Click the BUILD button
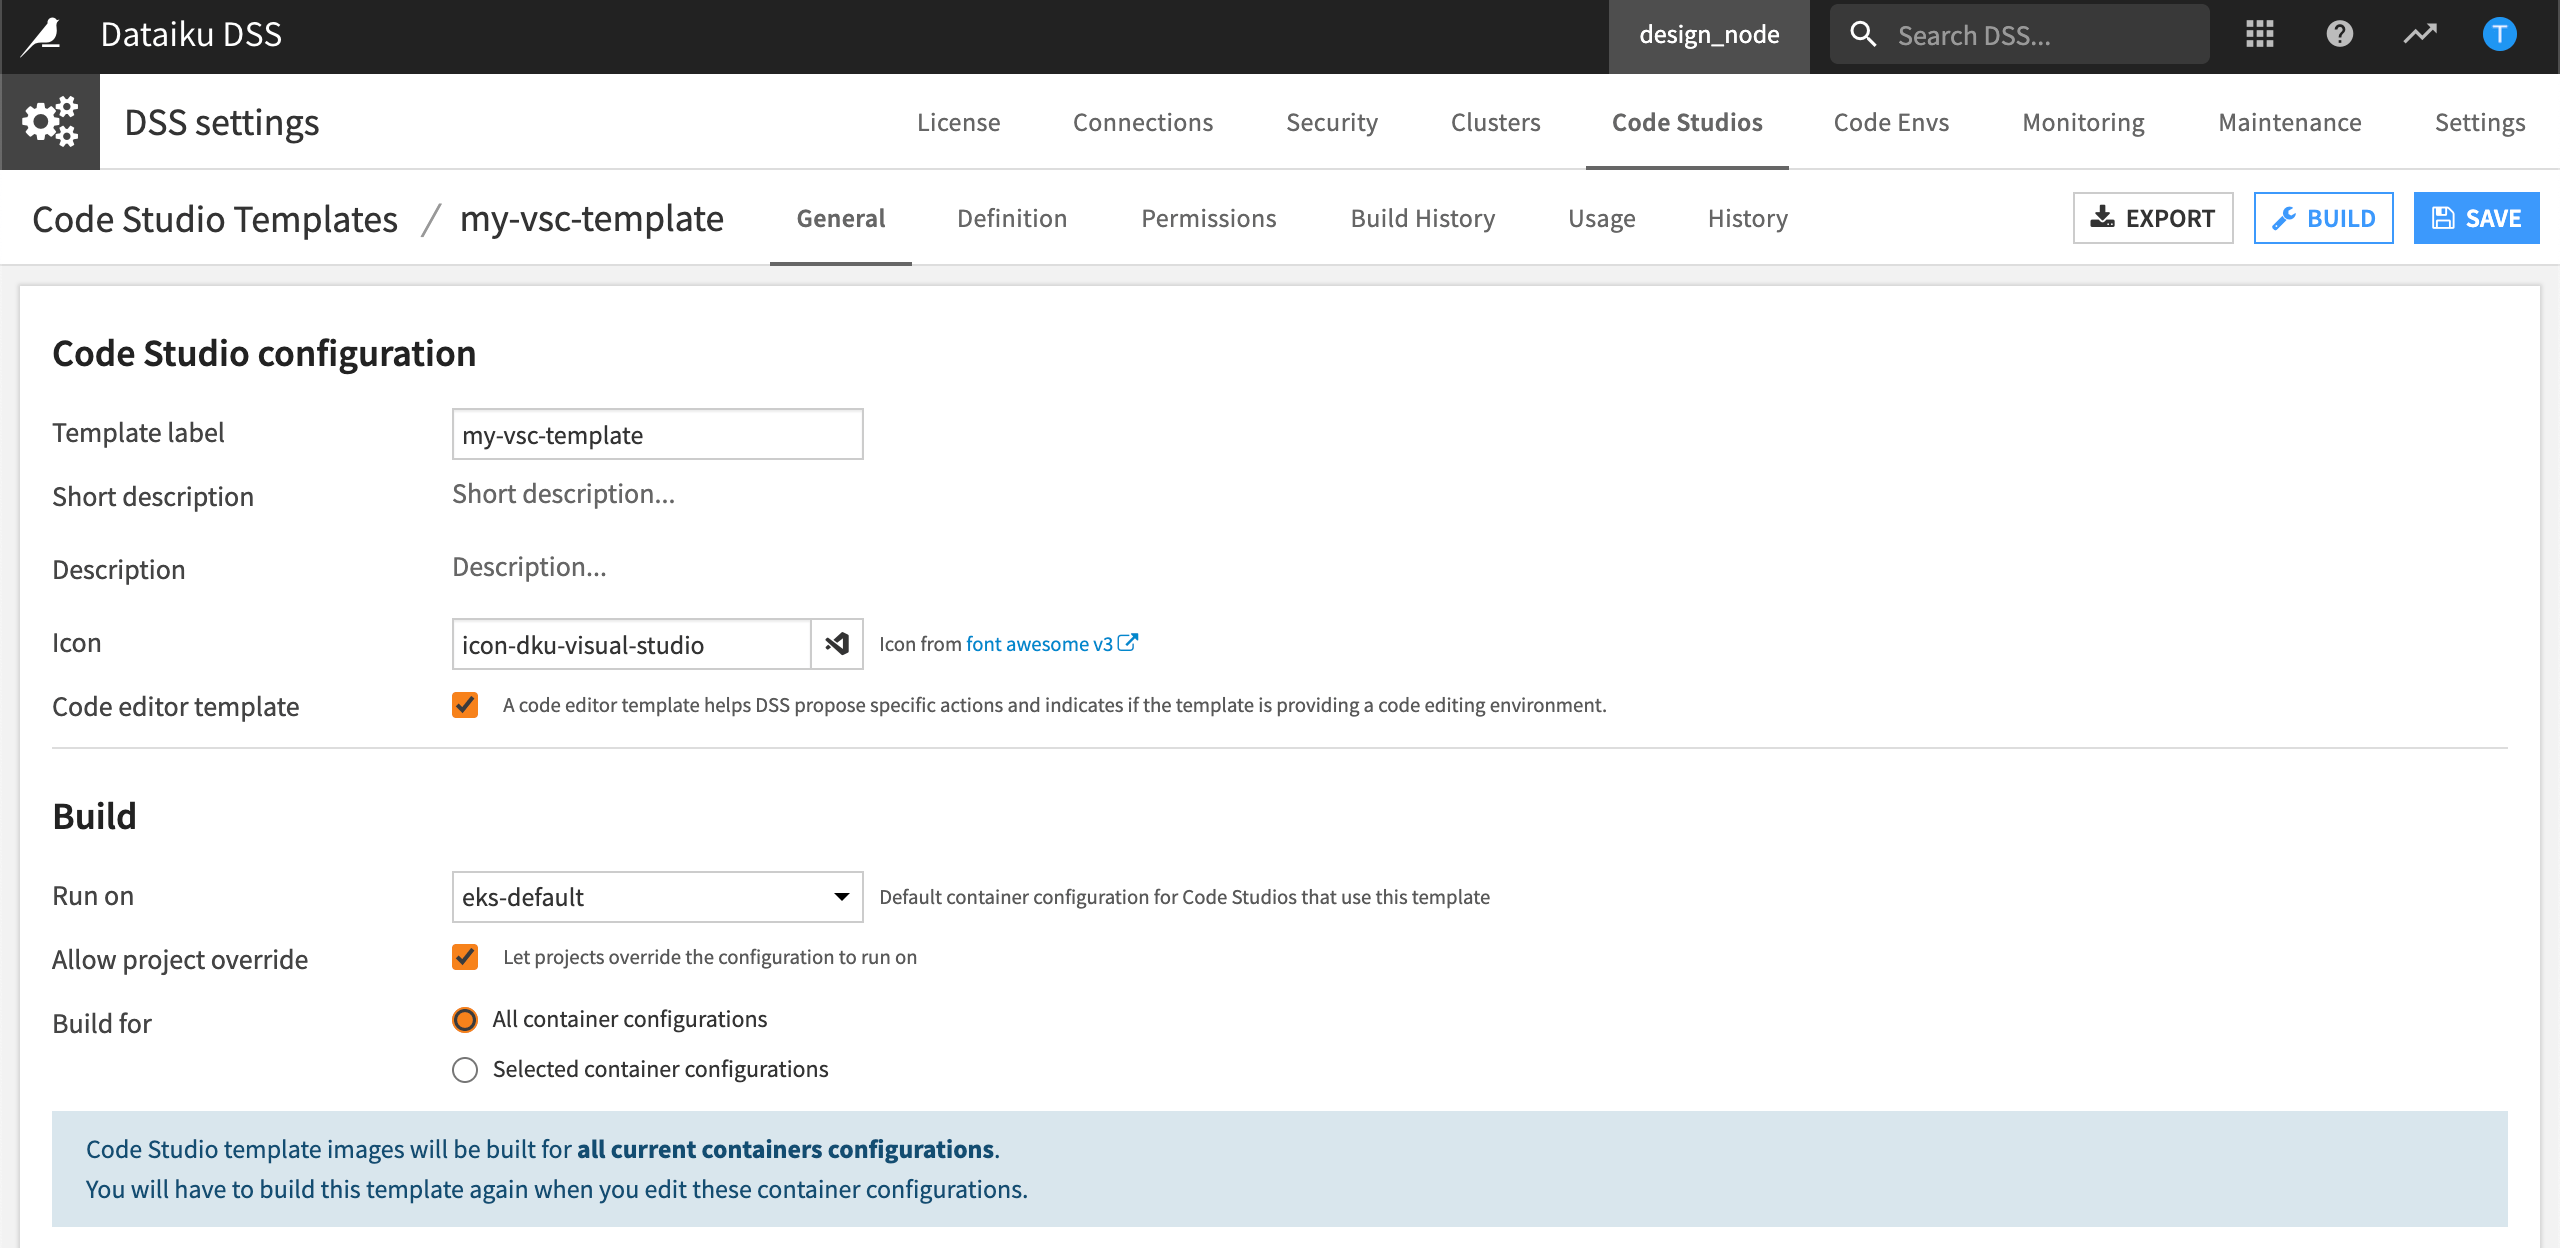This screenshot has width=2560, height=1248. point(2323,217)
